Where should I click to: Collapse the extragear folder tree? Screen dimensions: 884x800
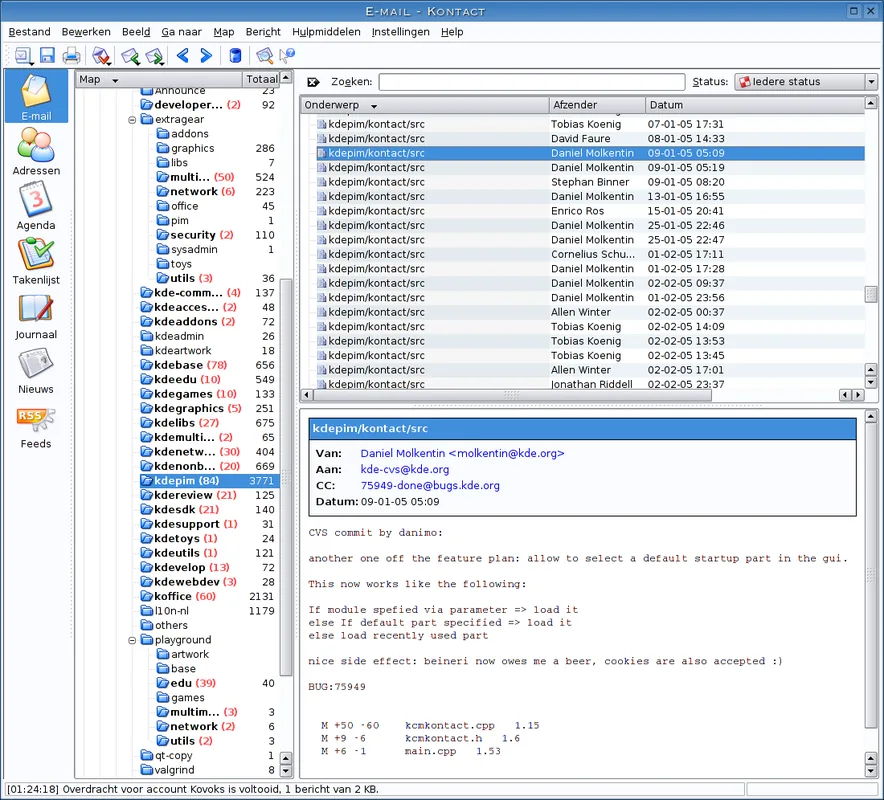click(x=132, y=120)
